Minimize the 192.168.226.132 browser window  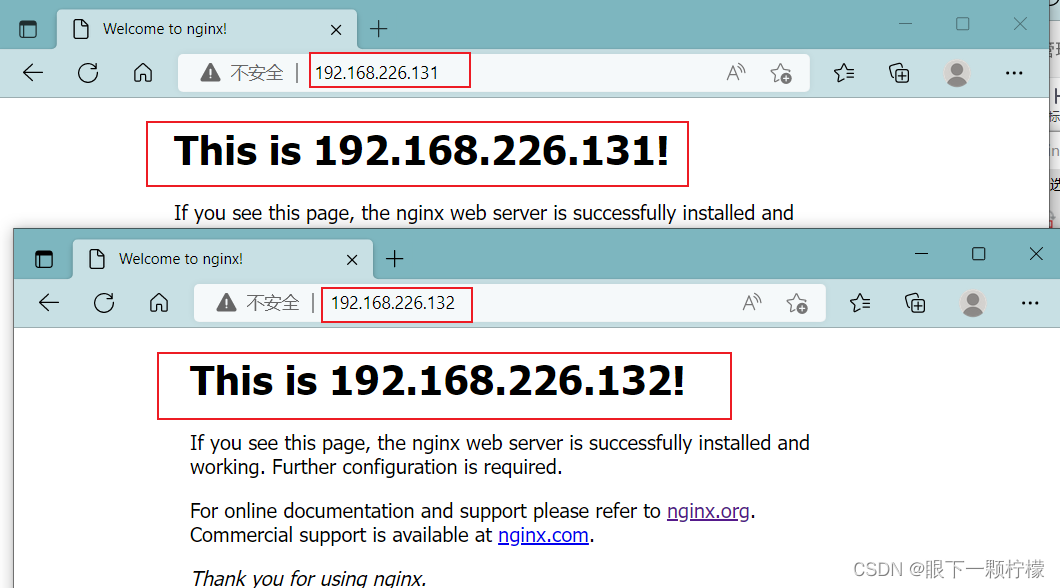pos(921,254)
